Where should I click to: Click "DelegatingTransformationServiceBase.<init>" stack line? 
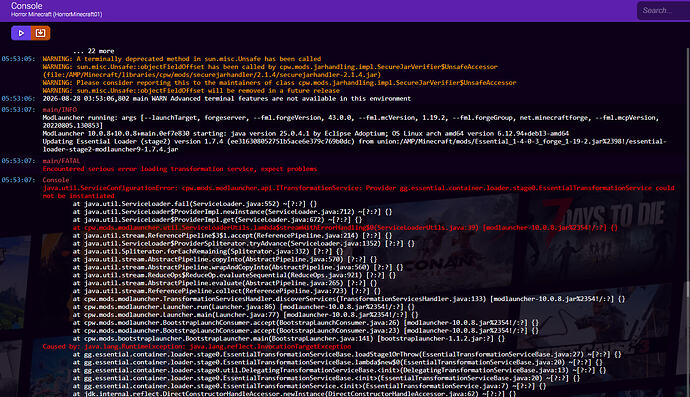click(339, 370)
